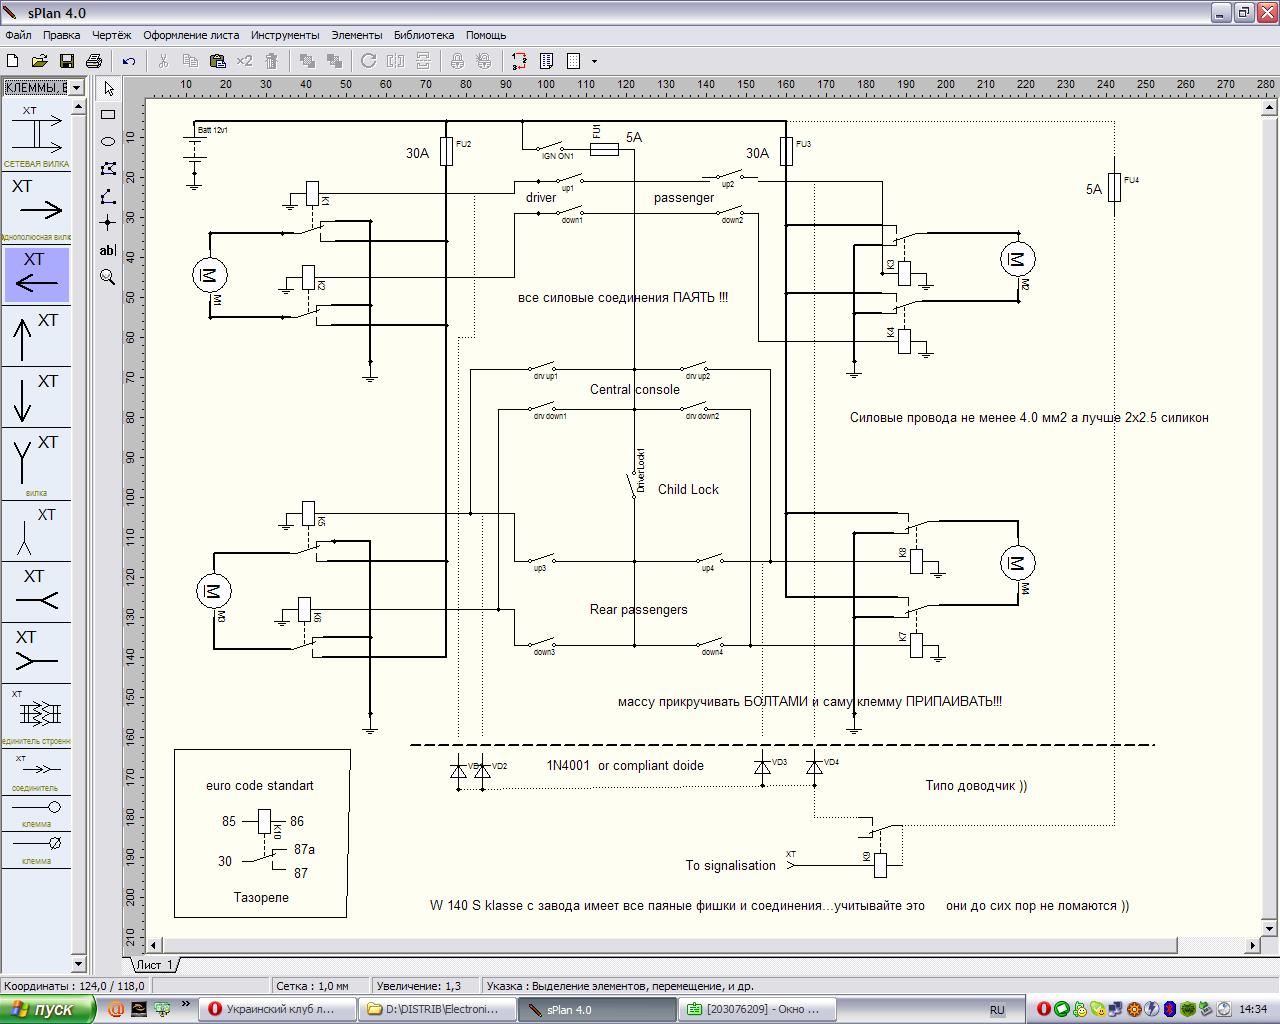
Task: Select the СЕТЕВАЯ ВИЛКА library component
Action: tap(36, 135)
